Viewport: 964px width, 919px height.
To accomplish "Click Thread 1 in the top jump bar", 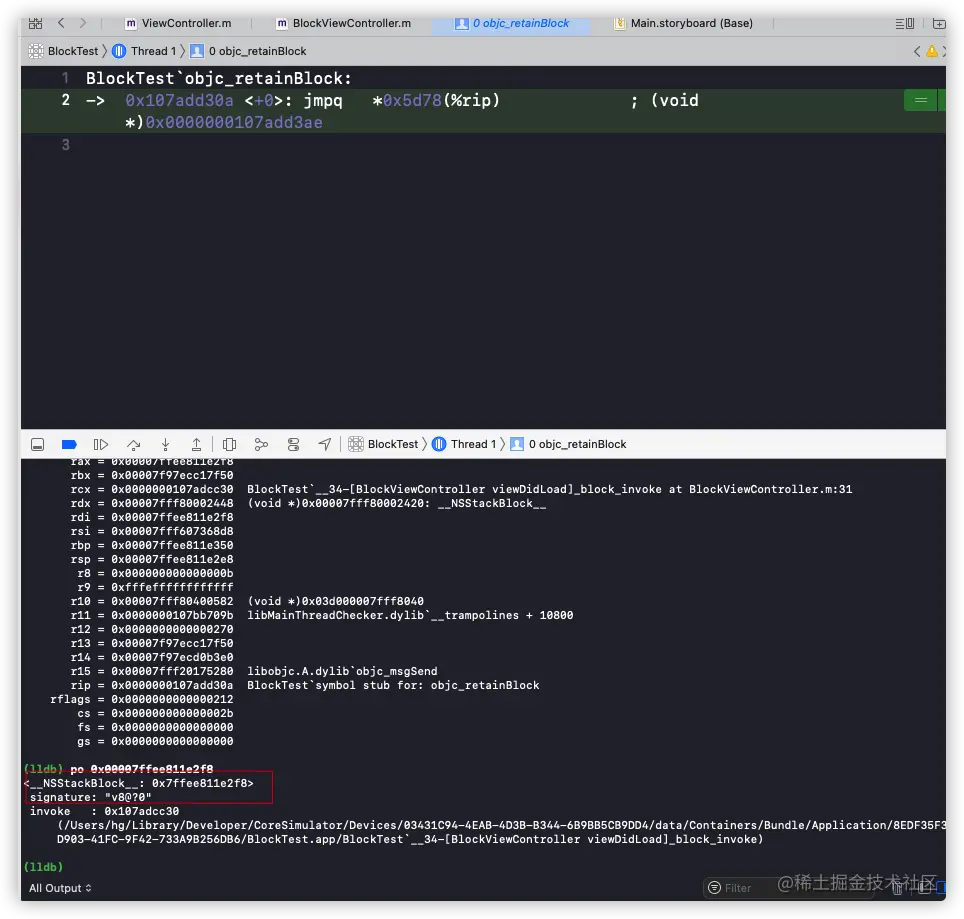I will pyautogui.click(x=145, y=51).
